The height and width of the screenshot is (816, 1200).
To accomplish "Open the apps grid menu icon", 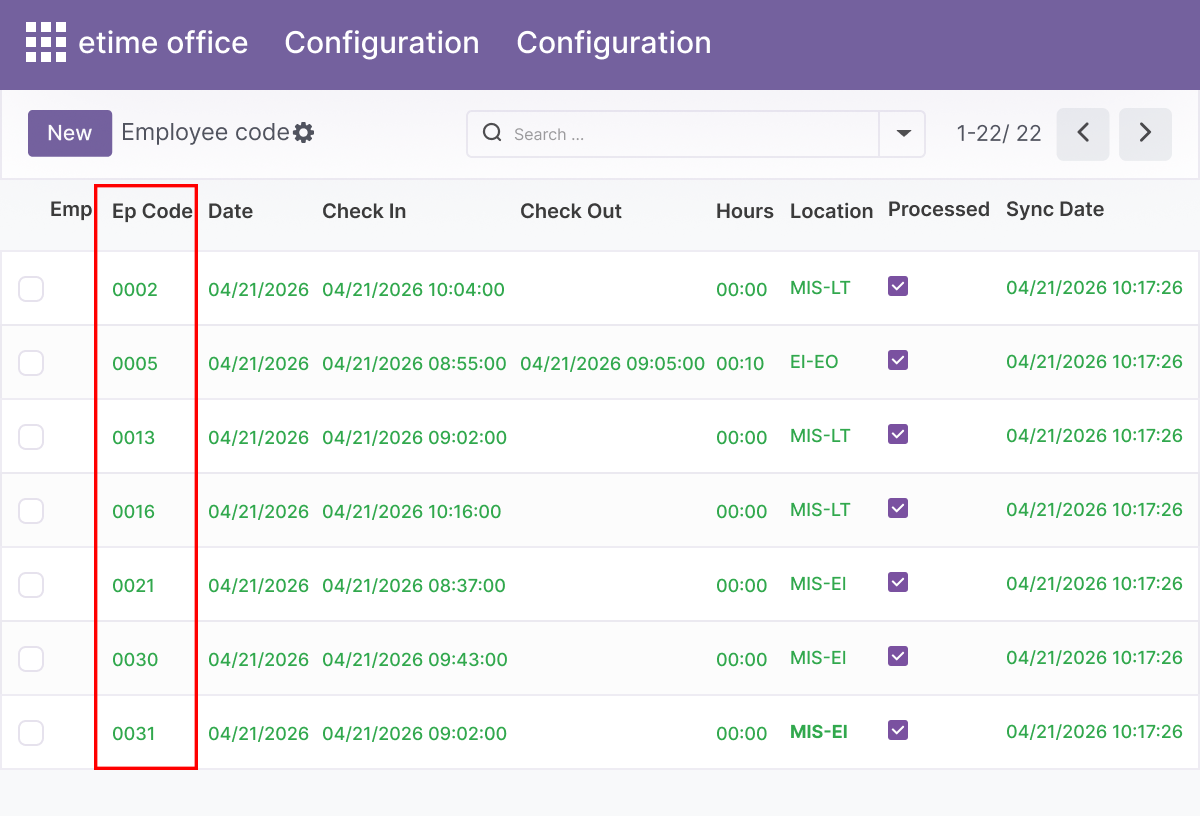I will [x=45, y=43].
